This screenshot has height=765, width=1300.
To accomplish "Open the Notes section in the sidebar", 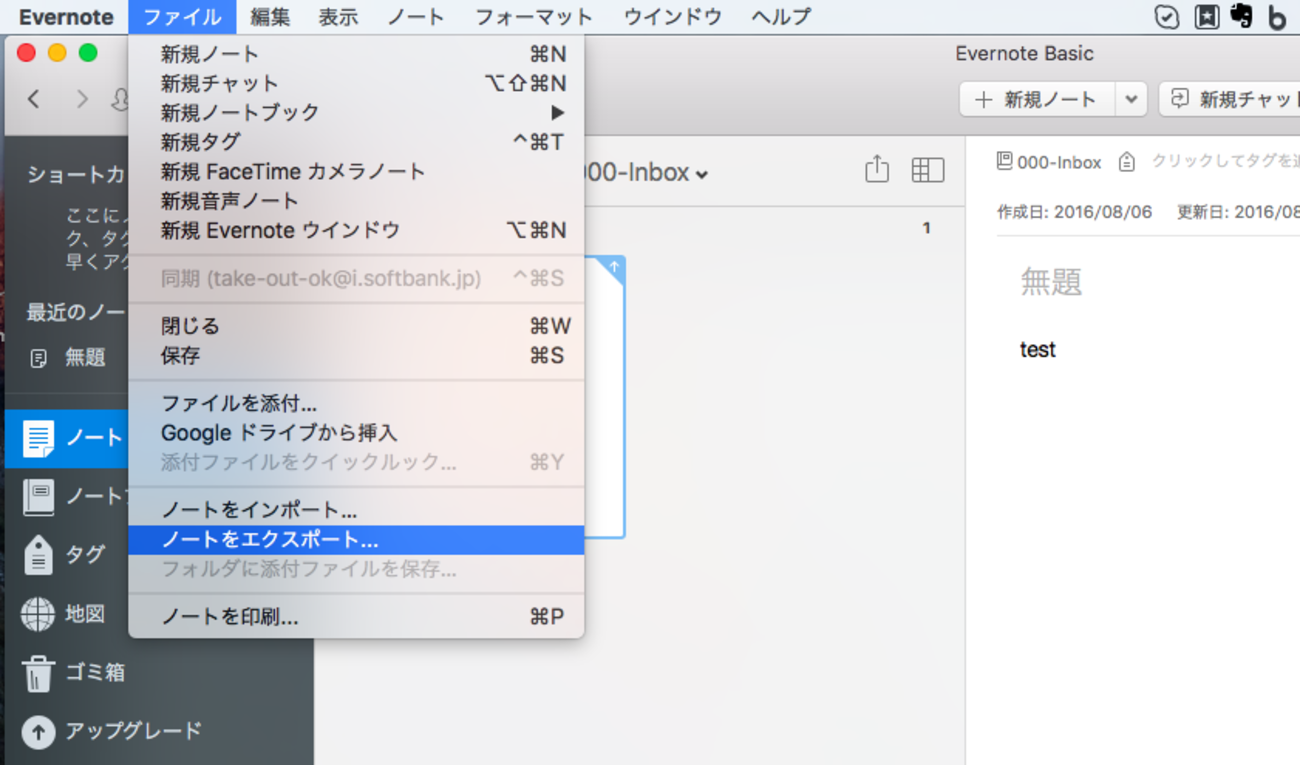I will [x=66, y=438].
